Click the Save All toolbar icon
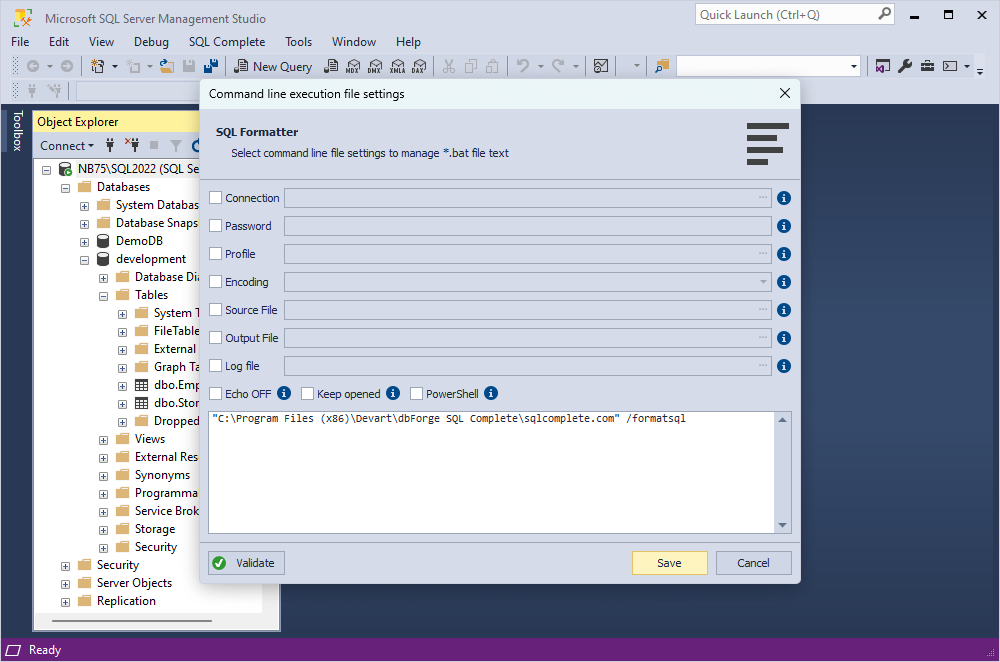The width and height of the screenshot is (1000, 662). [x=210, y=66]
